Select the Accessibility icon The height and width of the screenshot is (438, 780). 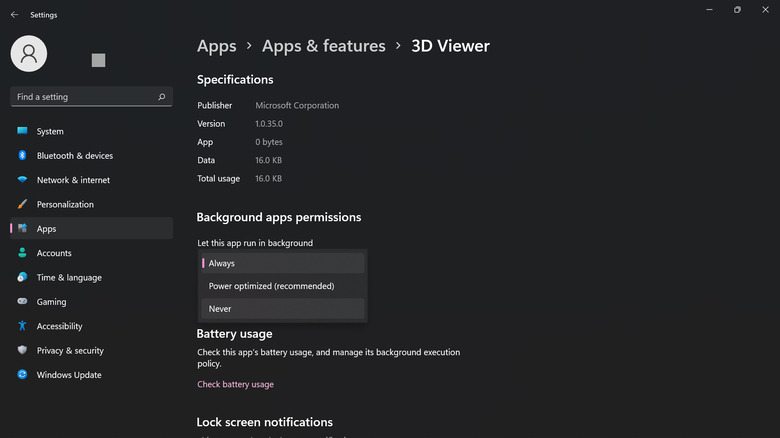[22, 326]
